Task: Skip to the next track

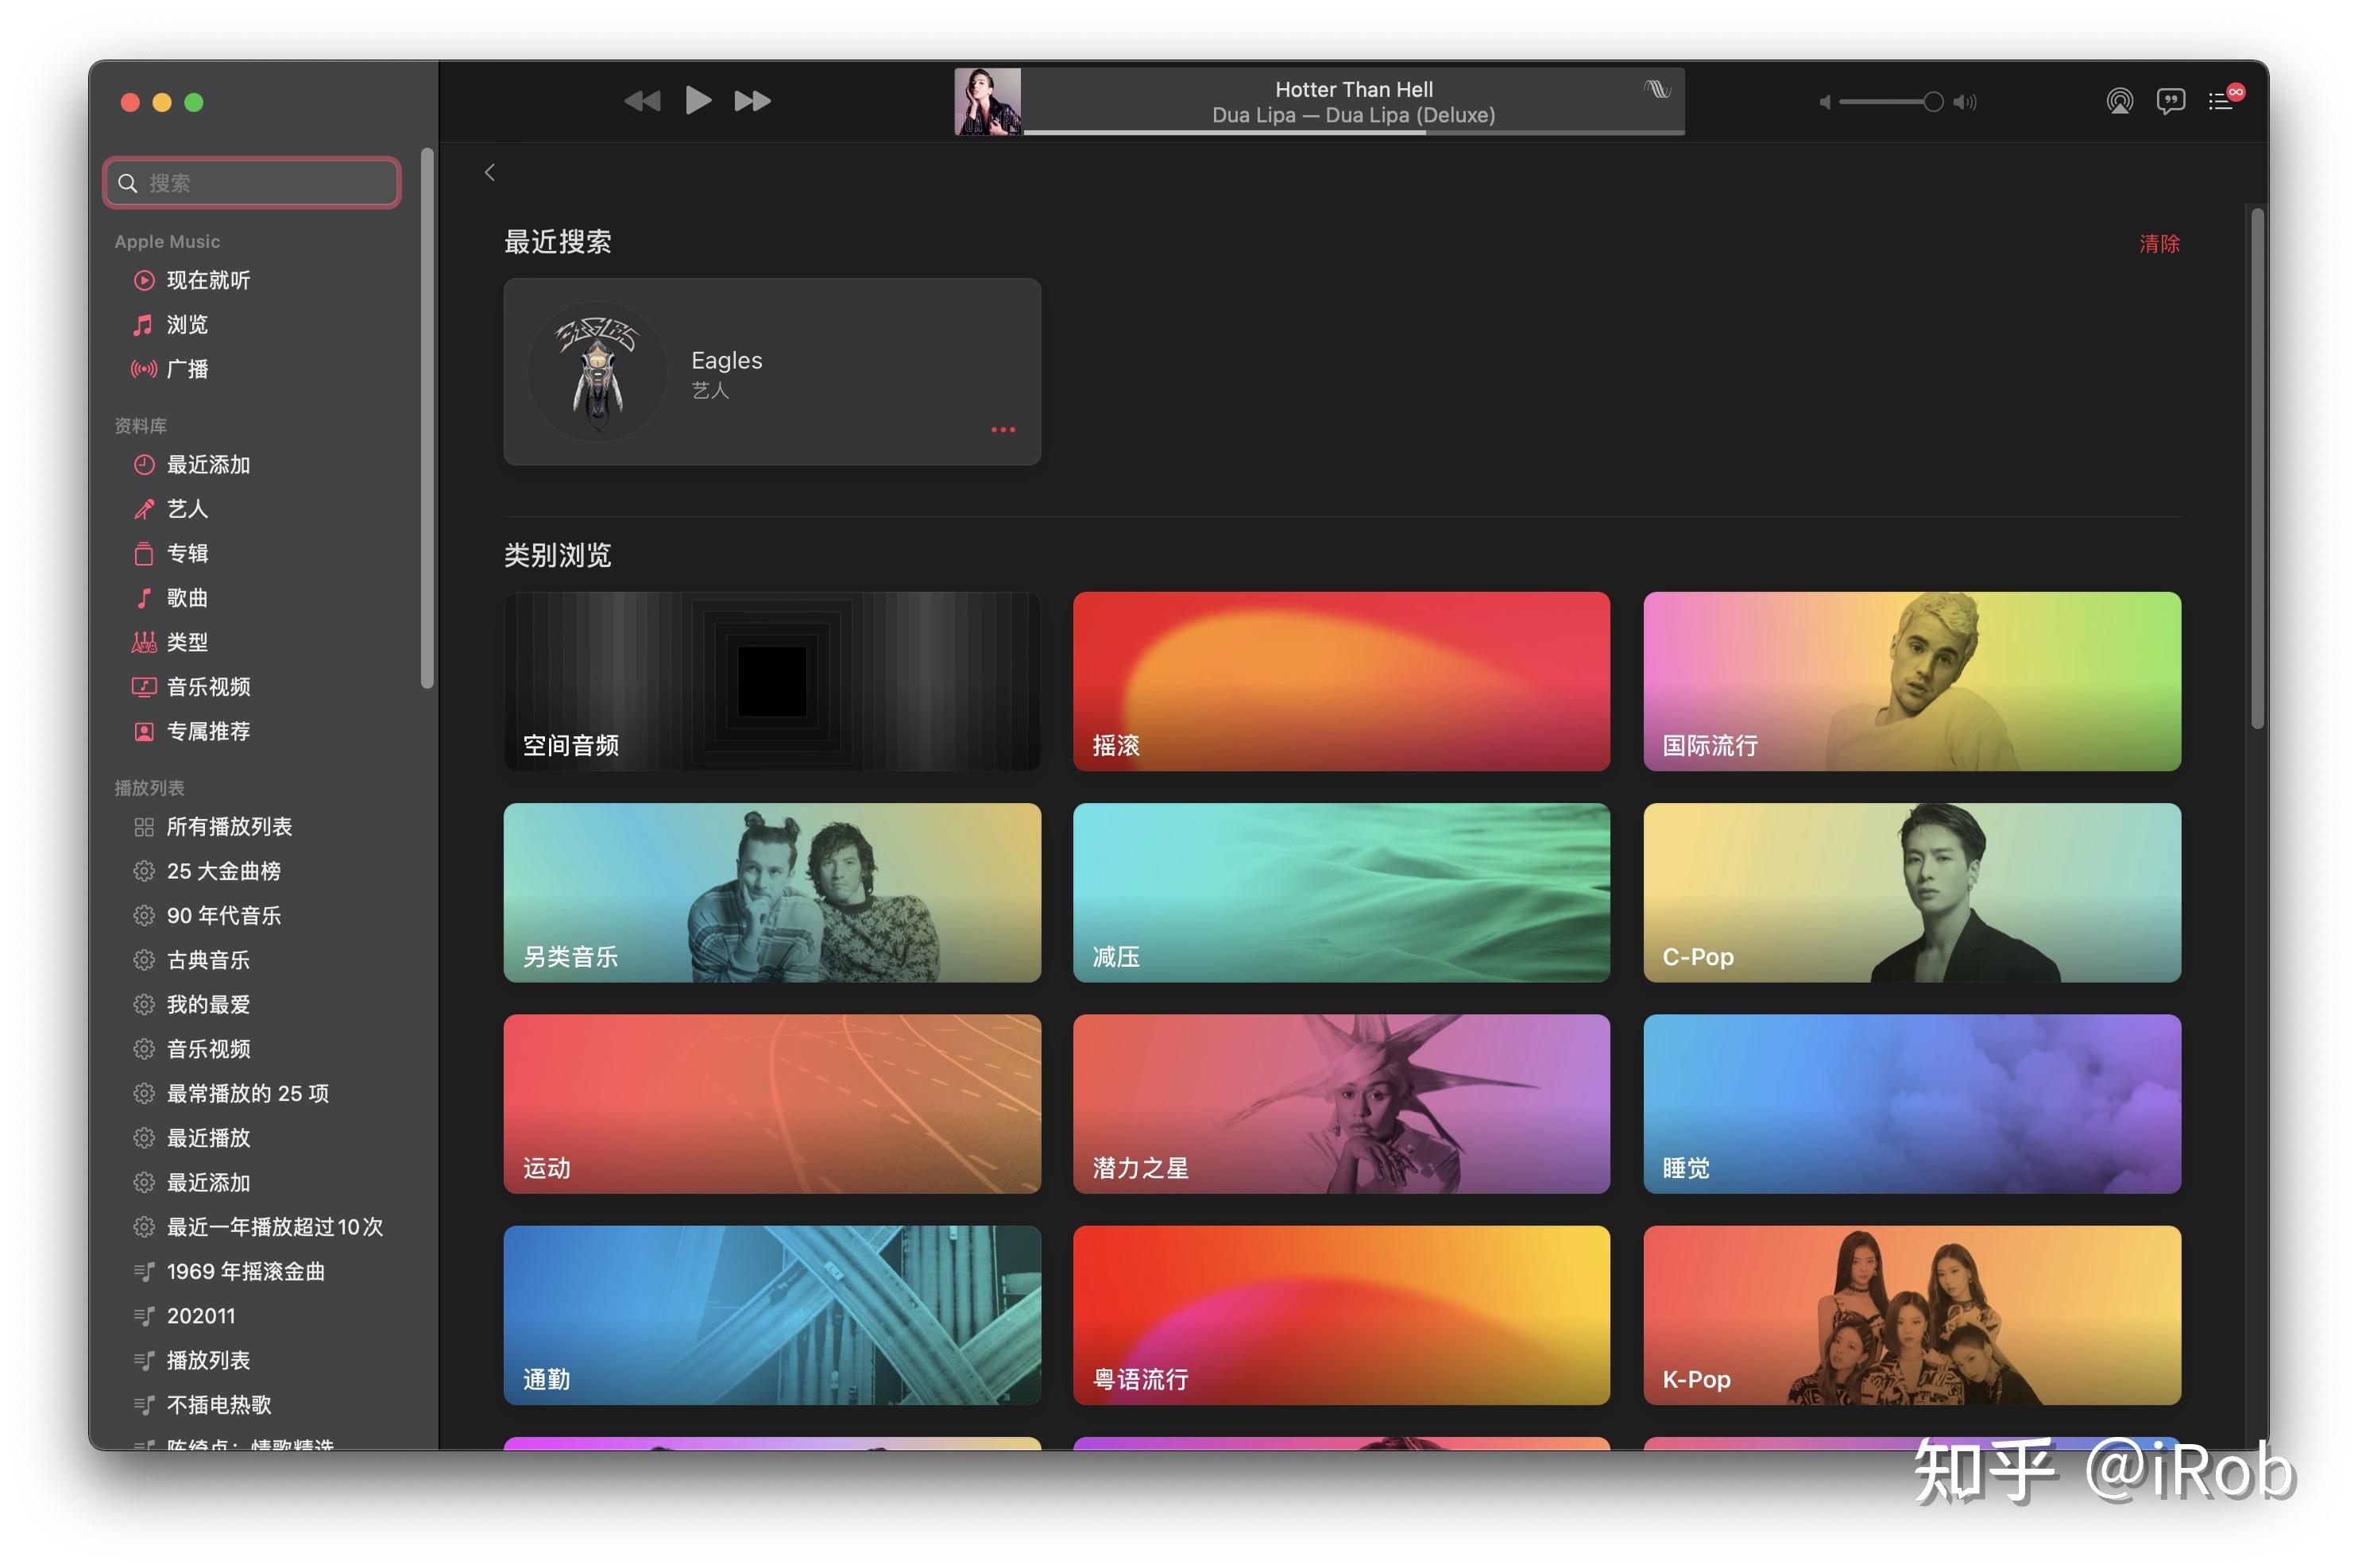Action: coord(751,100)
